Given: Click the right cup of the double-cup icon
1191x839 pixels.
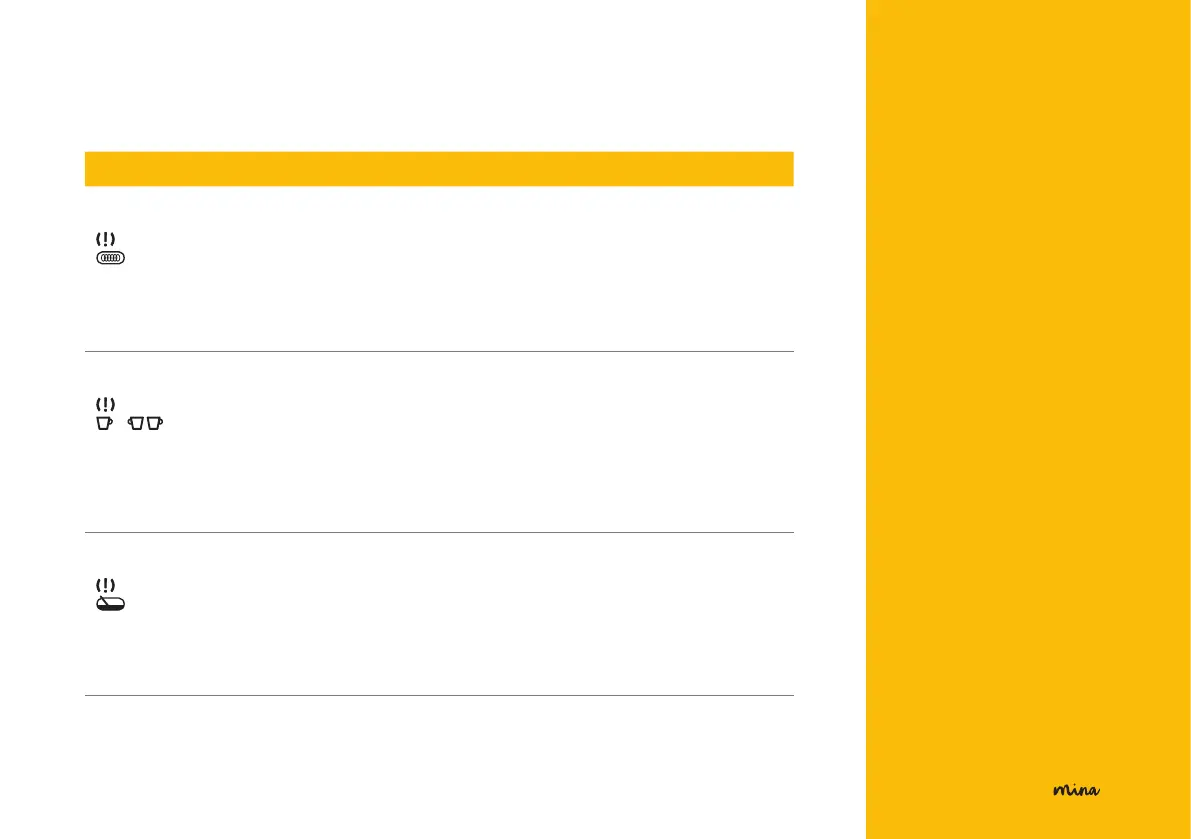Looking at the screenshot, I should (x=155, y=424).
